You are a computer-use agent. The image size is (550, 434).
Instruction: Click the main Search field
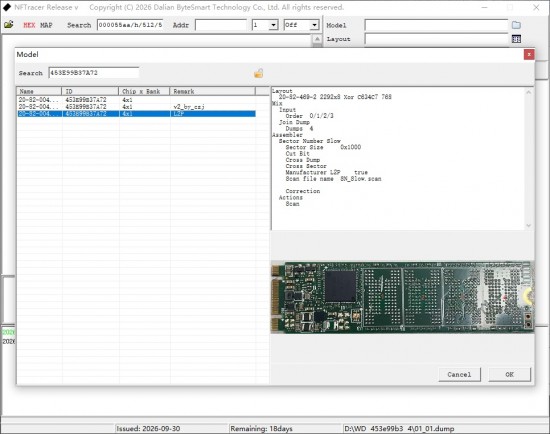130,25
